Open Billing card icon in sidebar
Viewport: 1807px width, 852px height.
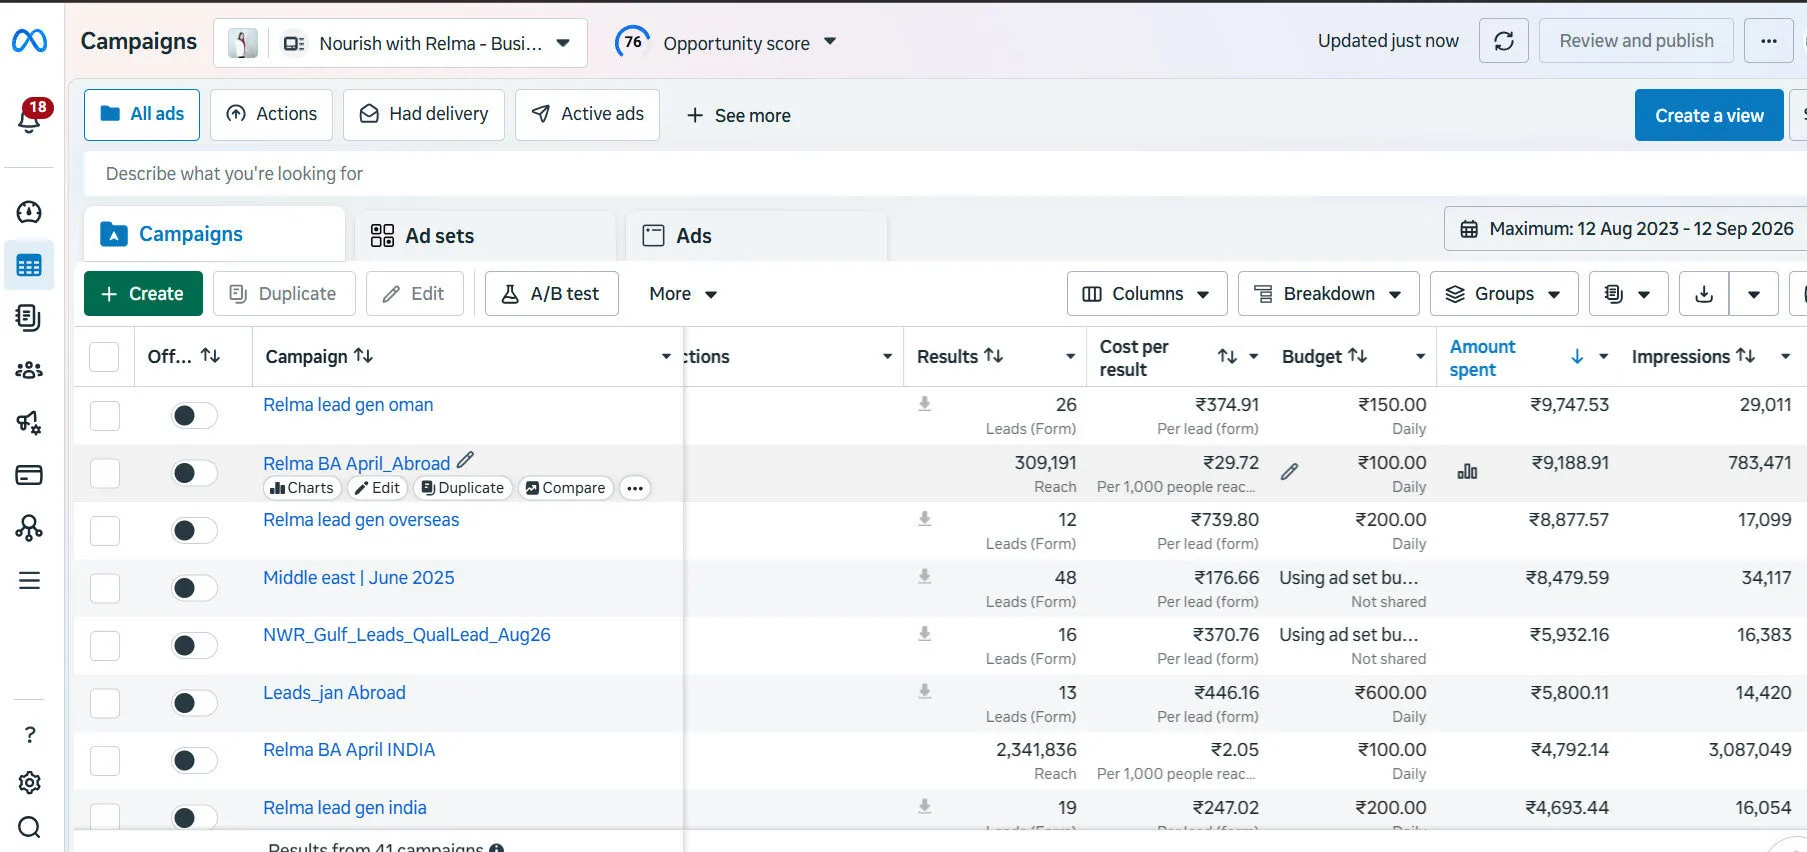pos(29,474)
